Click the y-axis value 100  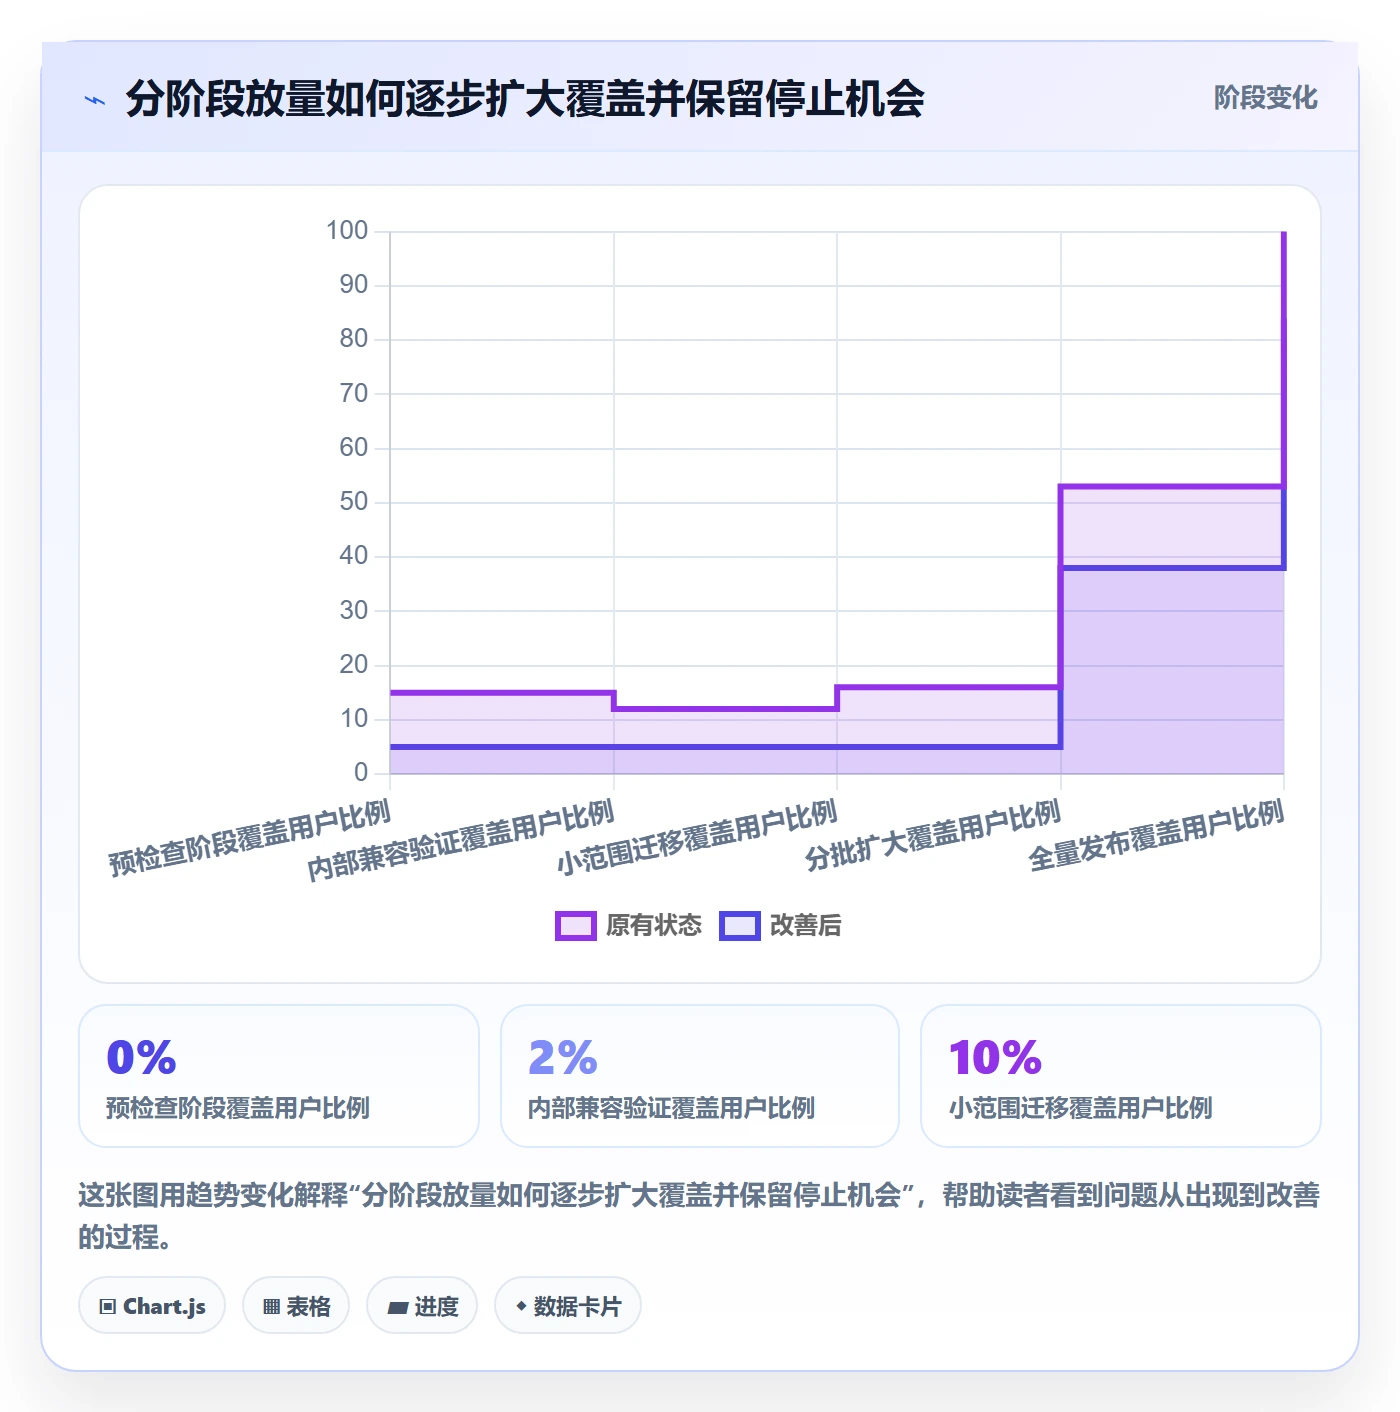click(347, 231)
